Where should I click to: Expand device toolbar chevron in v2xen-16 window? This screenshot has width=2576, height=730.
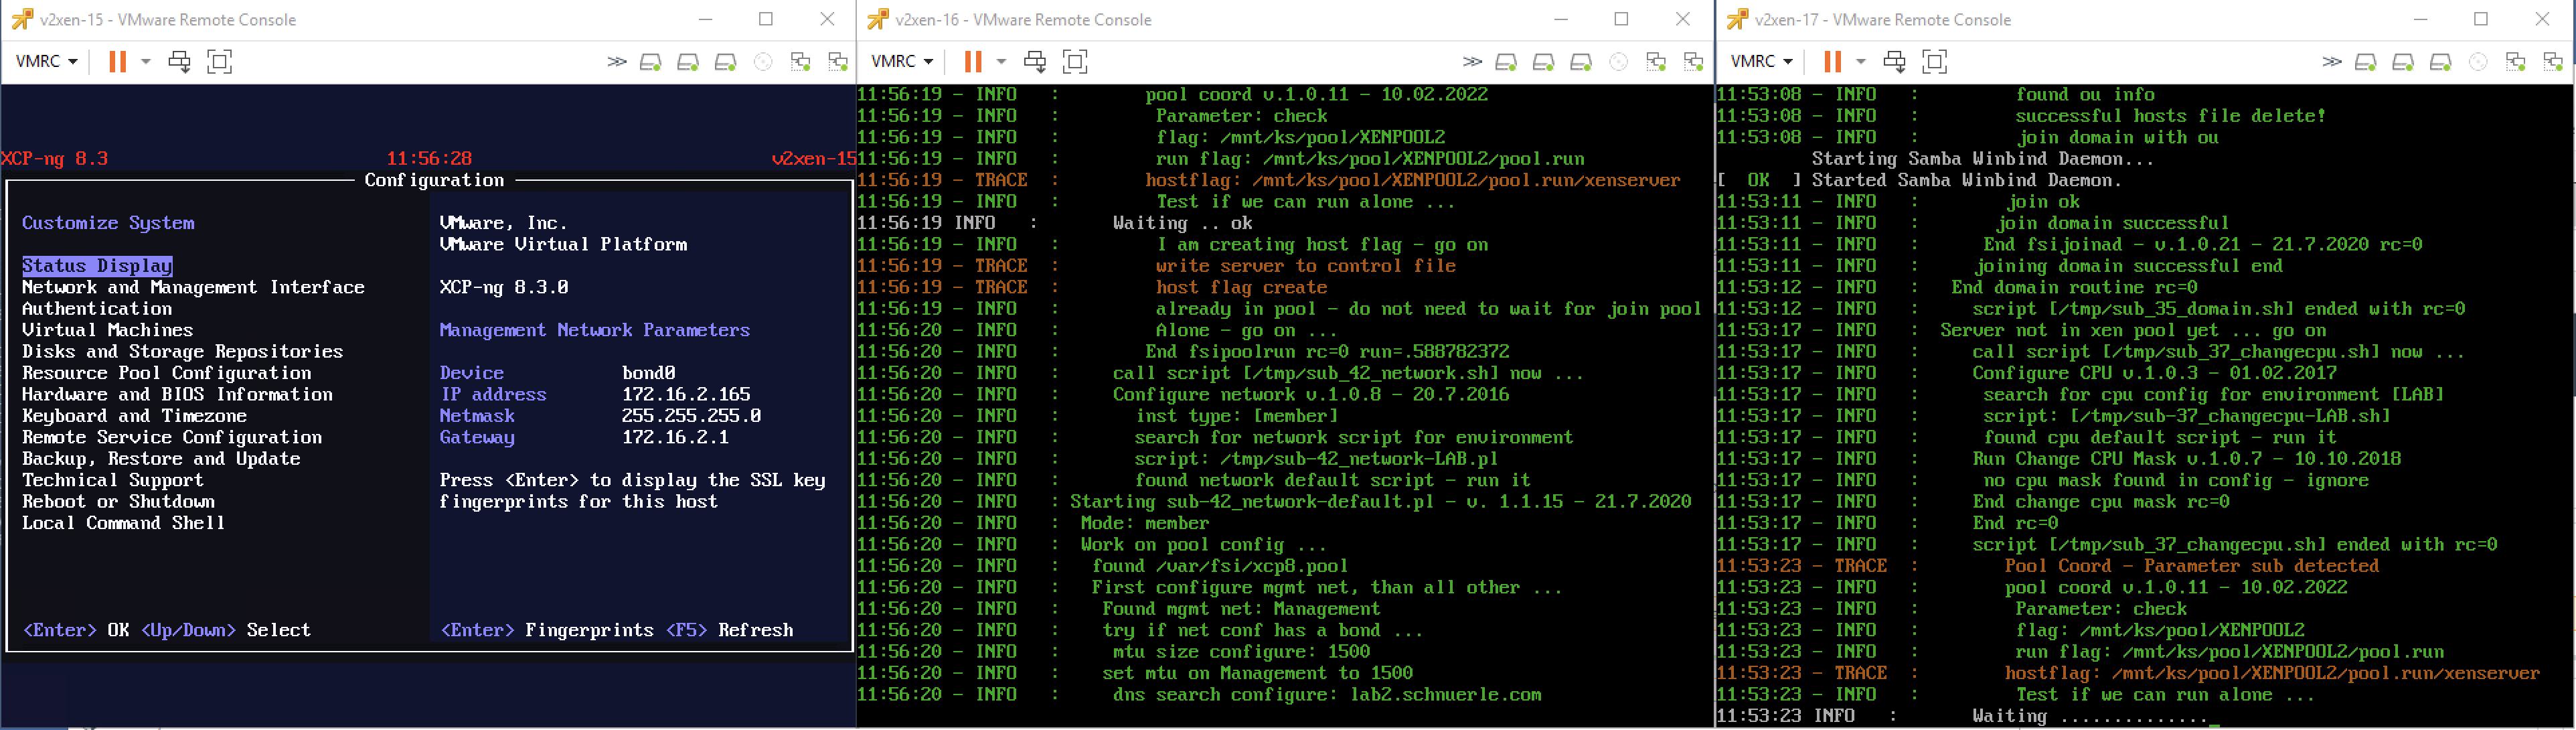(1472, 62)
